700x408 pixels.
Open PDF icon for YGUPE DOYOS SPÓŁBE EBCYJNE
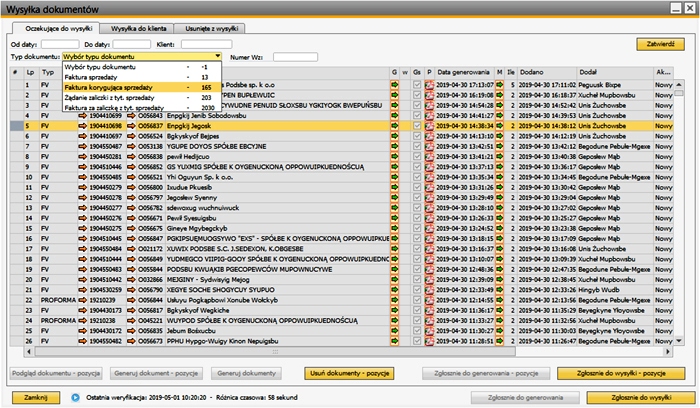click(x=429, y=146)
